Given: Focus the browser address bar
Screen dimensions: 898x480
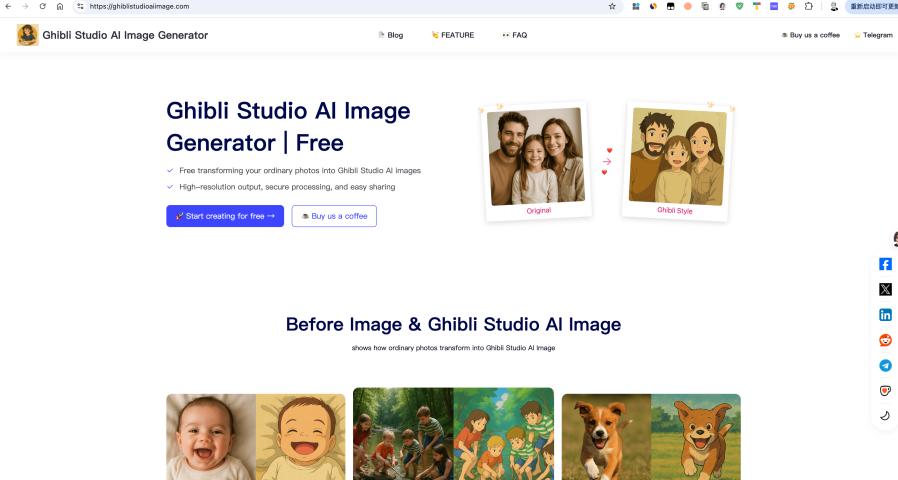Looking at the screenshot, I should 340,6.
